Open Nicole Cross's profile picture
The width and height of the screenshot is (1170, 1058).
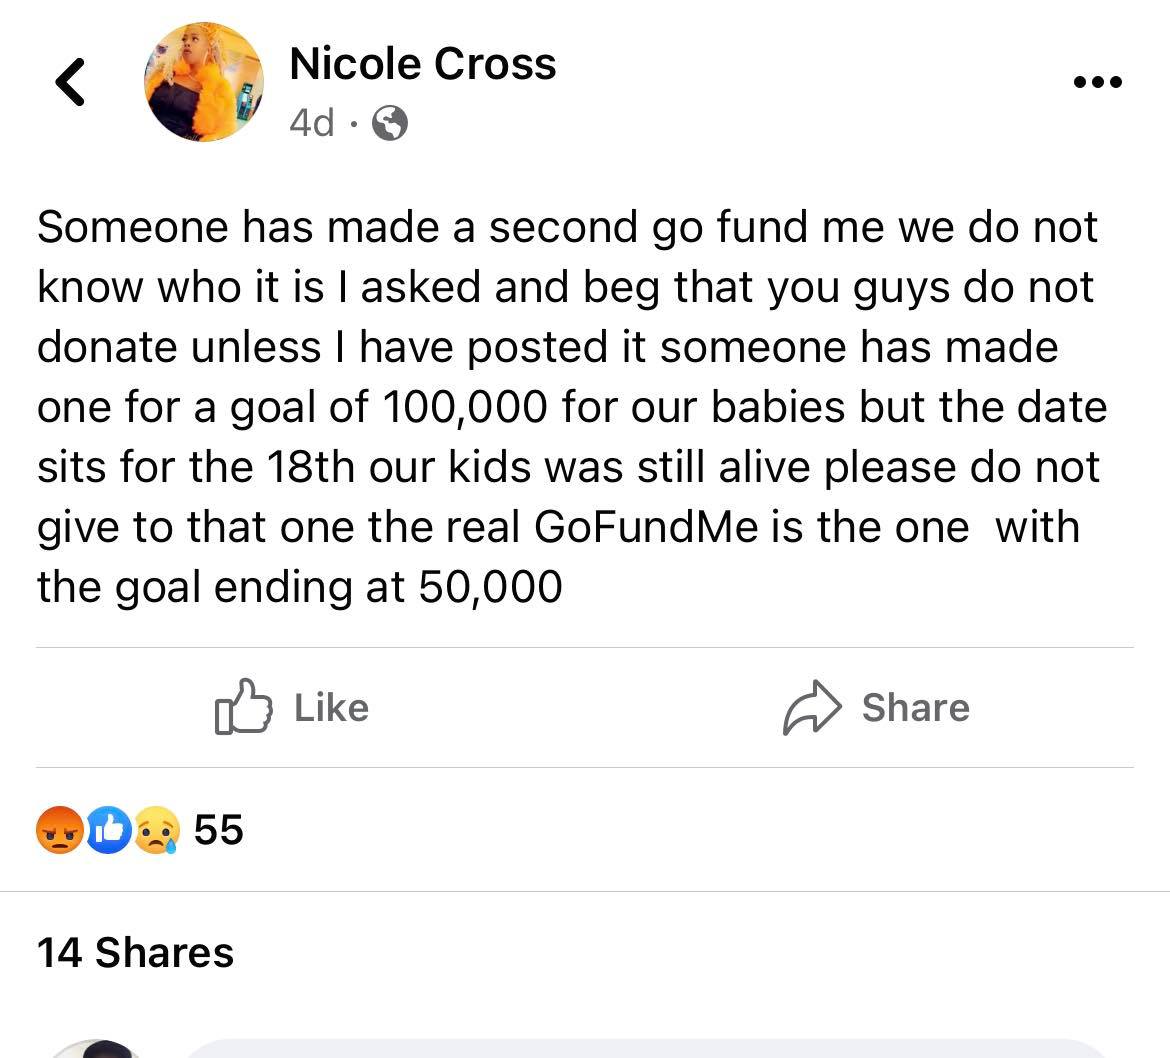point(204,82)
